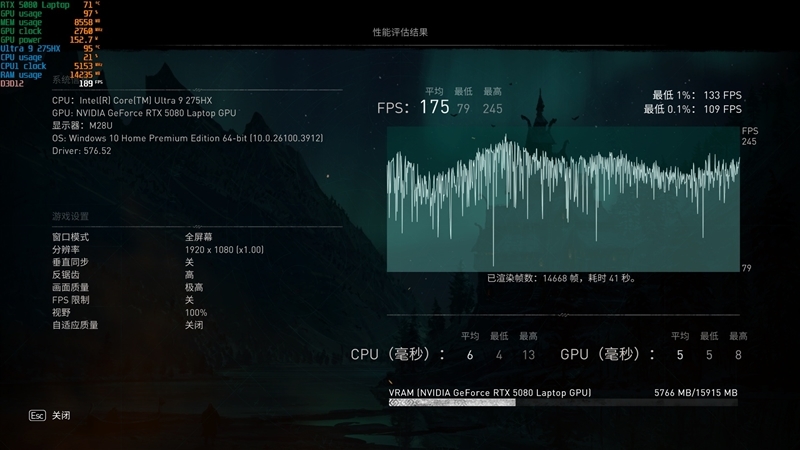
Task: Click the maximum FPS value 245 beside the average
Action: pos(492,109)
